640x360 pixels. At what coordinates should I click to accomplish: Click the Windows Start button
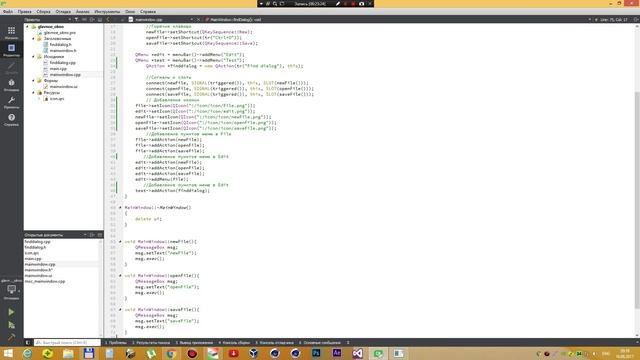(8, 353)
